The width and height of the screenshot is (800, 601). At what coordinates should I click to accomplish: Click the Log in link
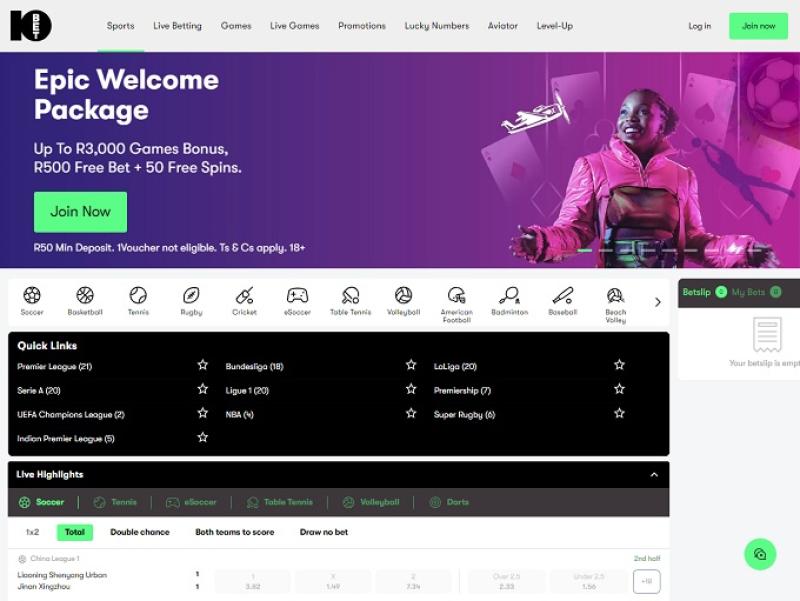tap(700, 26)
